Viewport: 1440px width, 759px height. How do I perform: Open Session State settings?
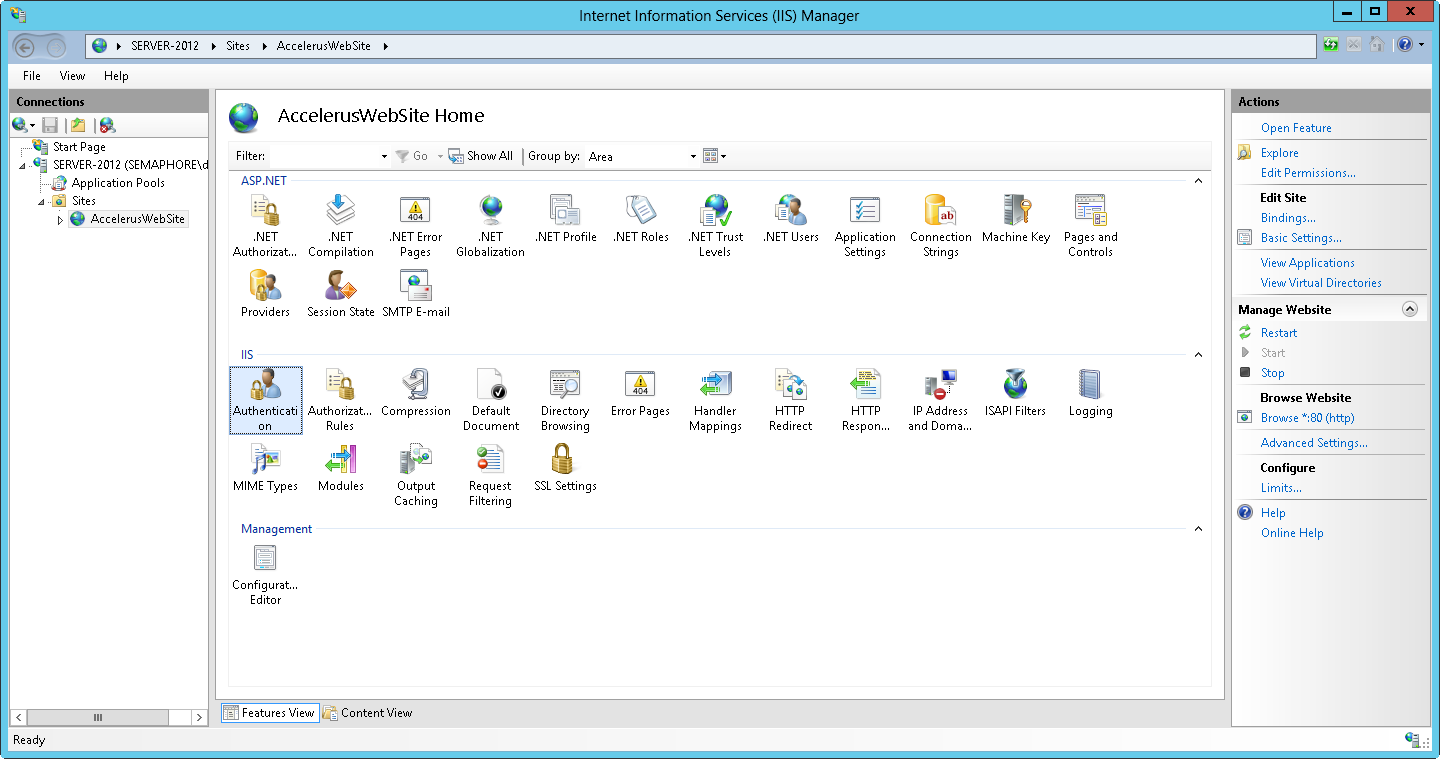[x=340, y=294]
